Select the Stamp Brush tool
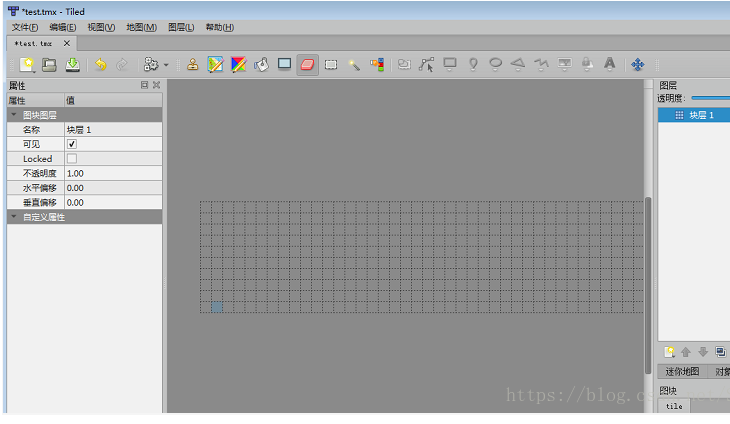 click(x=192, y=65)
